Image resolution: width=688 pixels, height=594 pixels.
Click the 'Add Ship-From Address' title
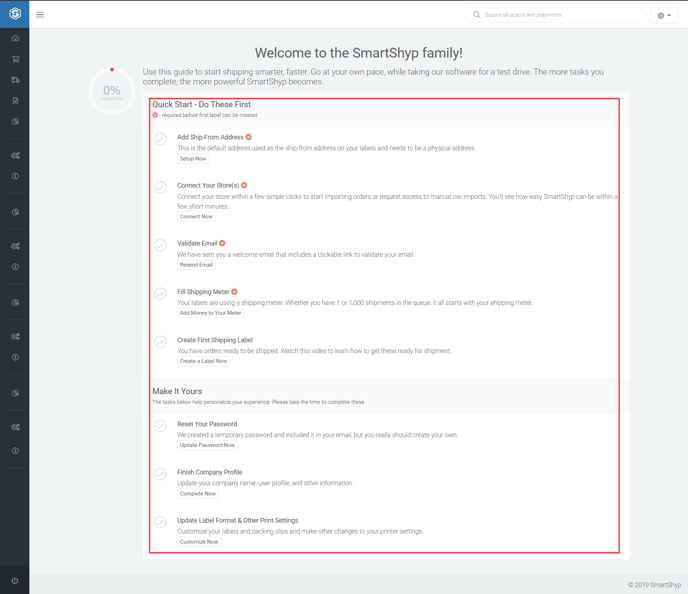[210, 137]
